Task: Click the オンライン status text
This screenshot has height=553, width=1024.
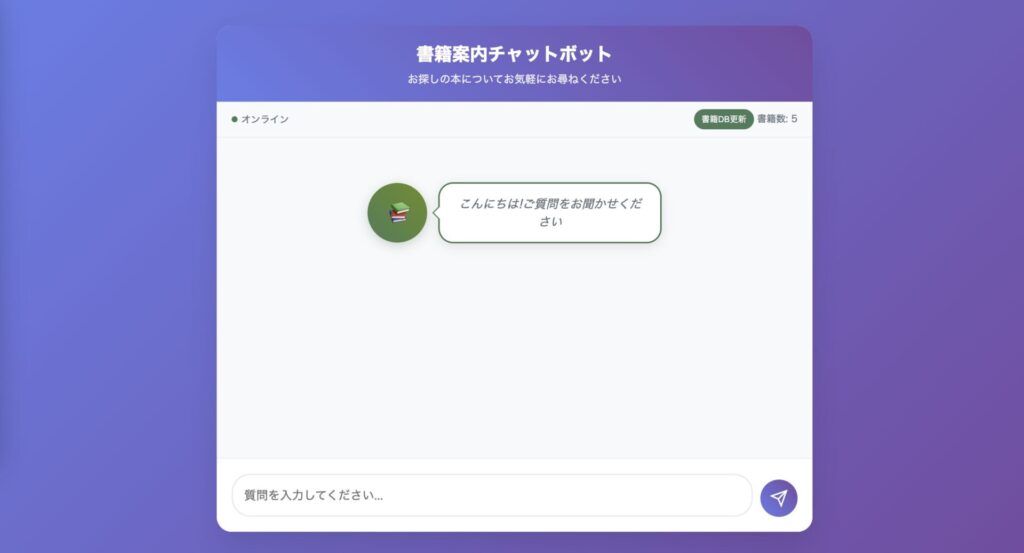Action: [x=264, y=119]
